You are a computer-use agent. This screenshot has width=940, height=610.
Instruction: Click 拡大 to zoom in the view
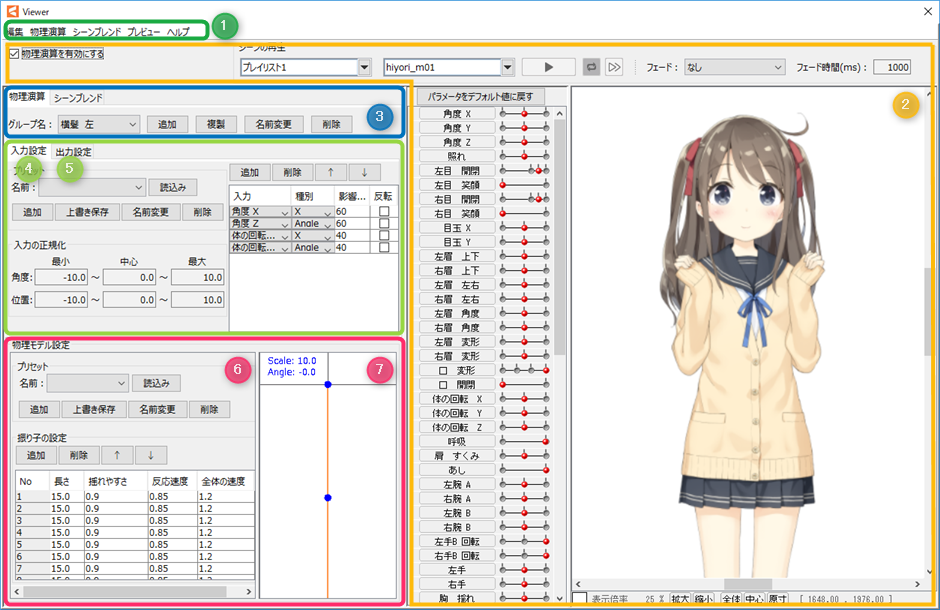pyautogui.click(x=680, y=599)
